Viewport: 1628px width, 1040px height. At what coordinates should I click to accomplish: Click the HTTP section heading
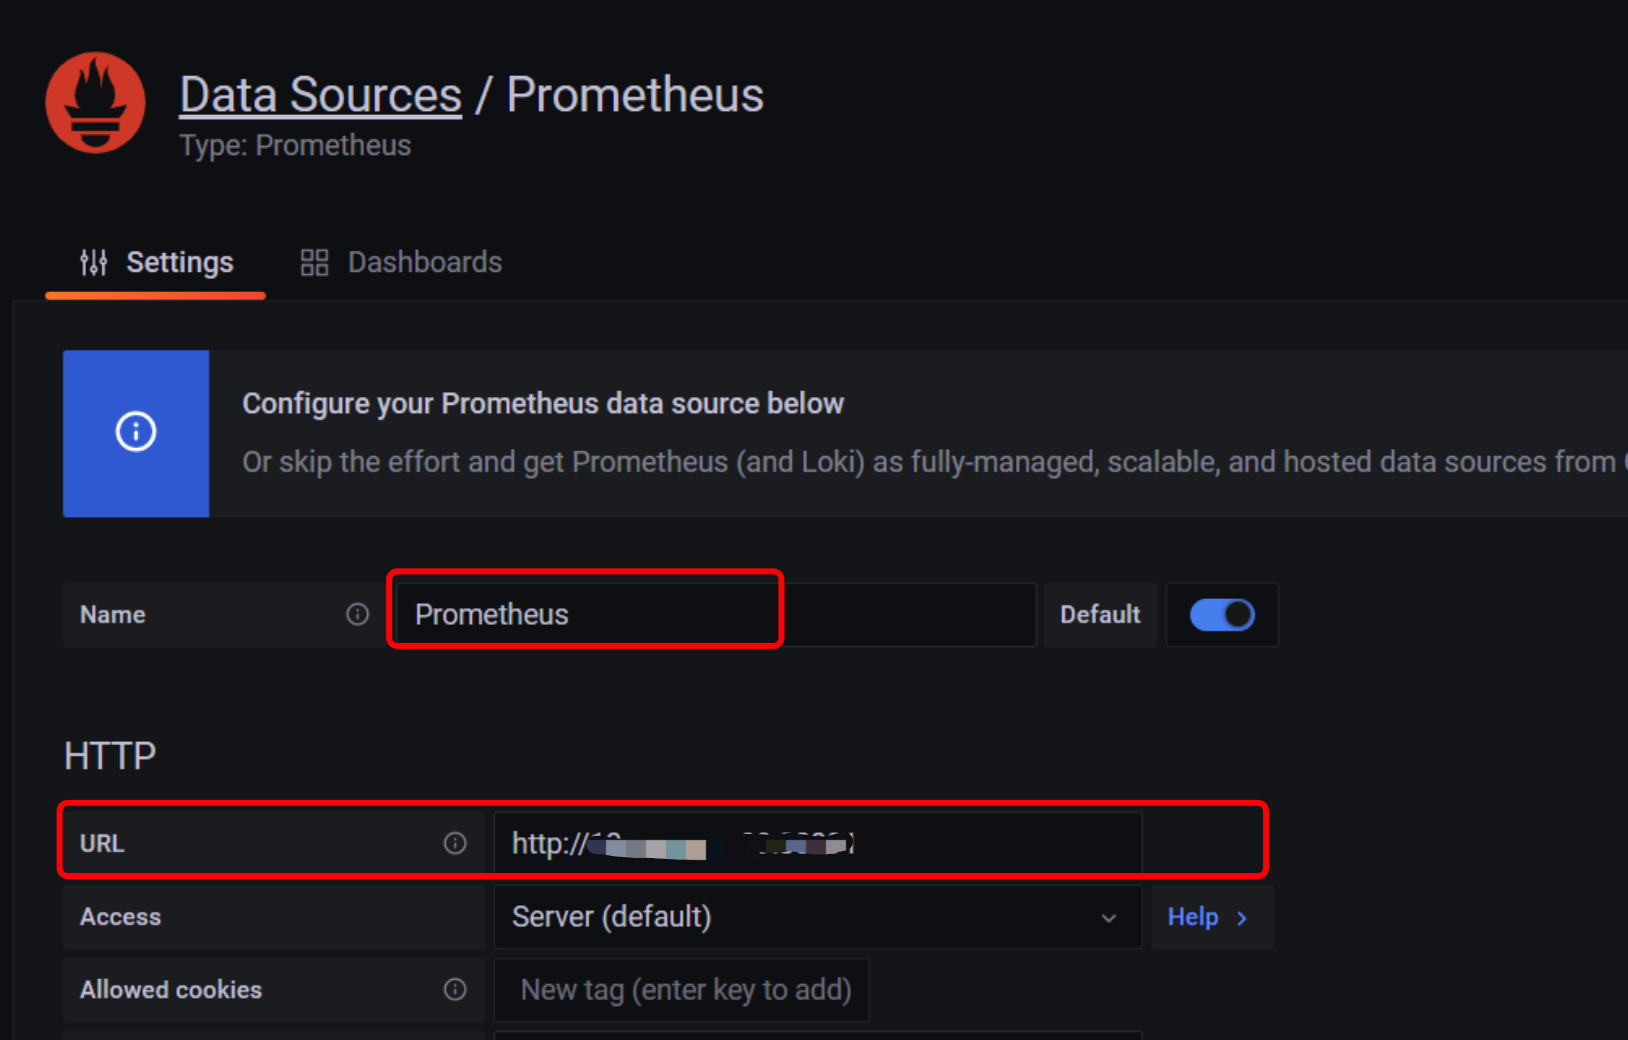click(x=110, y=756)
